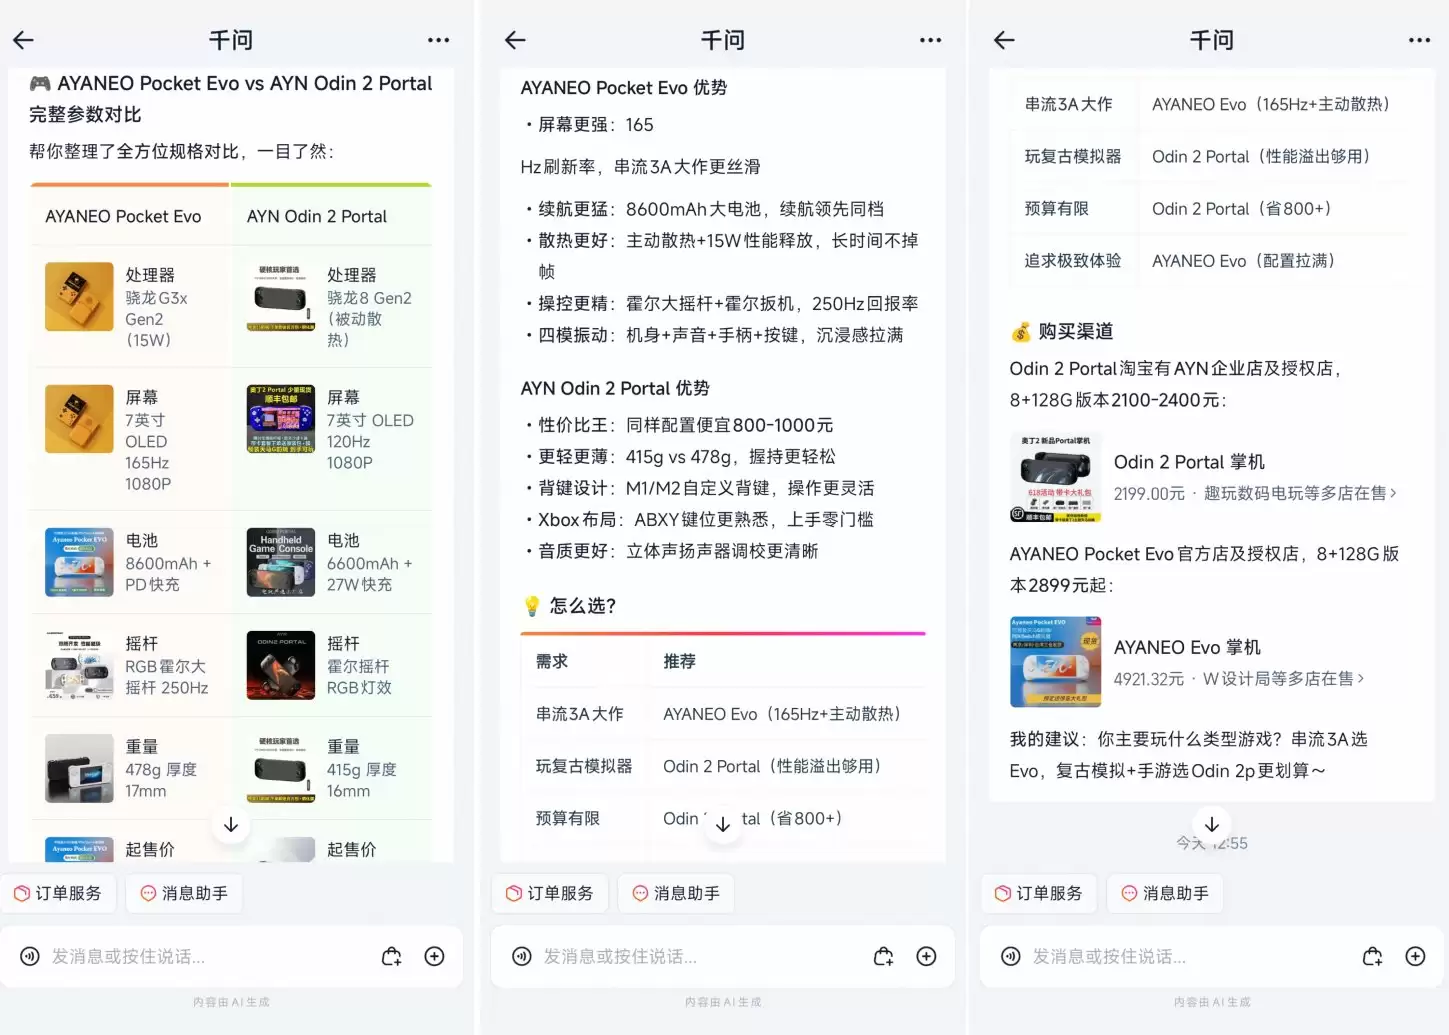1449x1035 pixels.
Task: Tap the voice icon in left screen's input bar
Action: point(30,957)
